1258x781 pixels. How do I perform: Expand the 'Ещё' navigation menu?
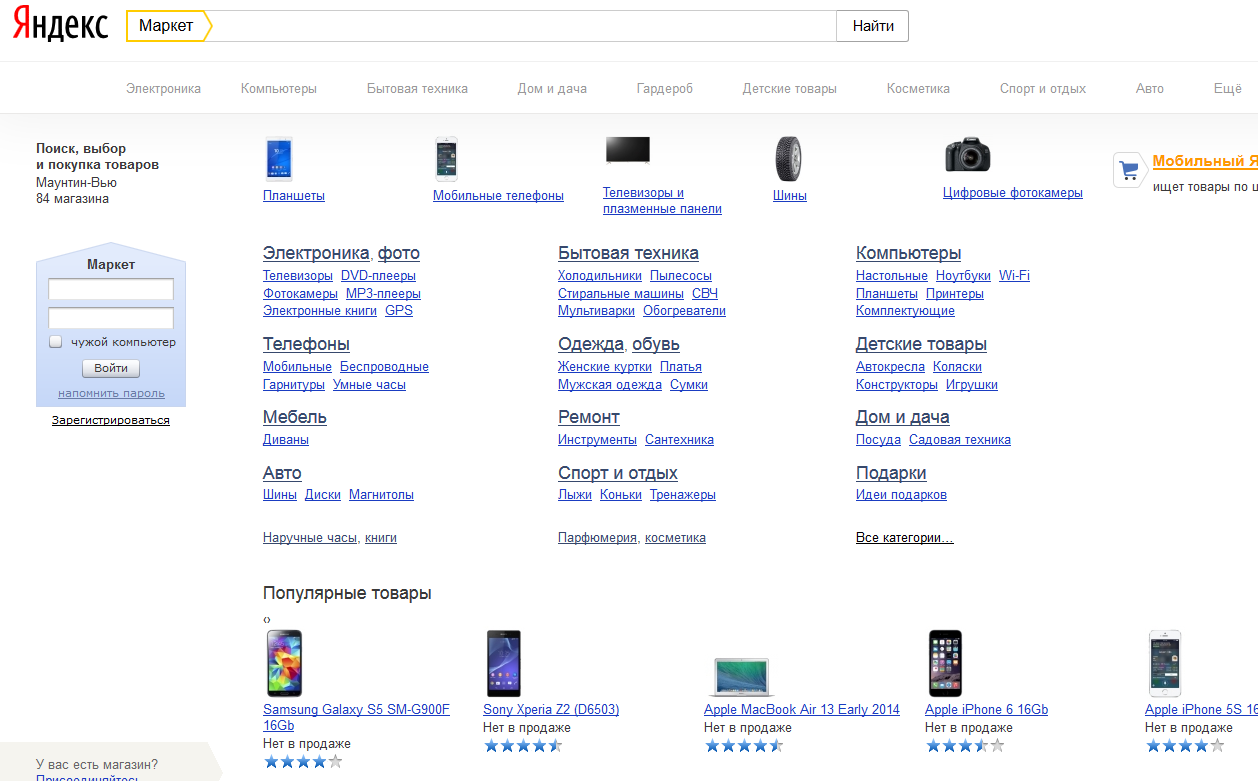[x=1227, y=88]
